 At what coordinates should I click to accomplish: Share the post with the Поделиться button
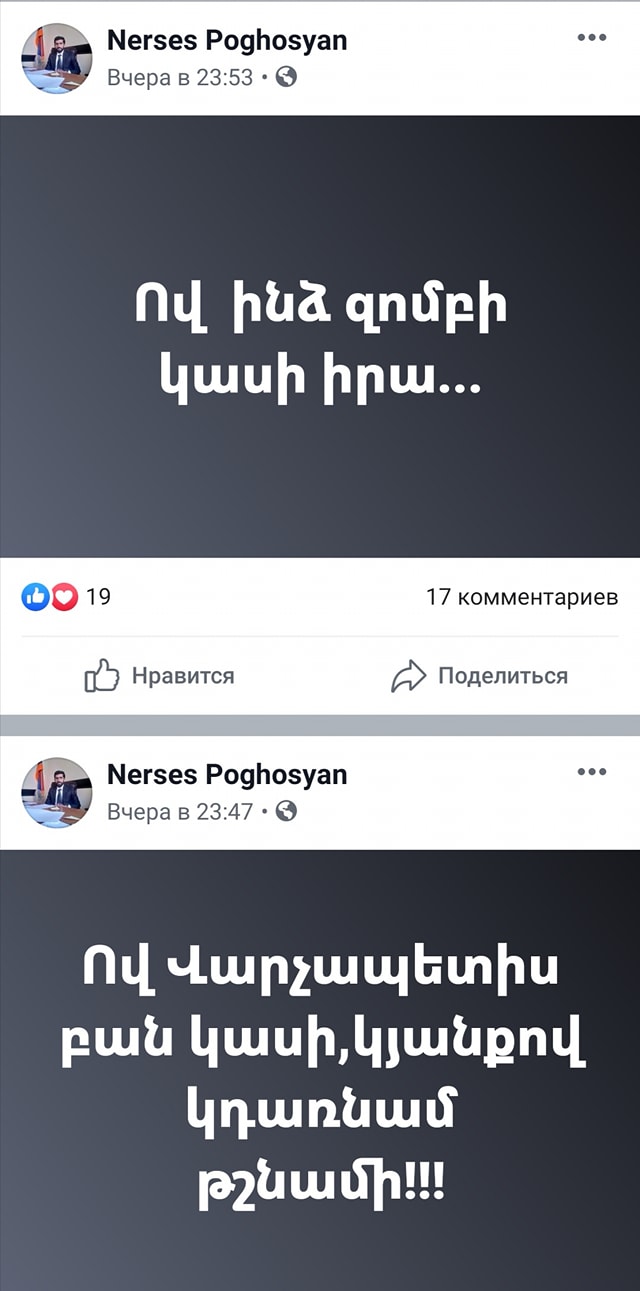[479, 677]
